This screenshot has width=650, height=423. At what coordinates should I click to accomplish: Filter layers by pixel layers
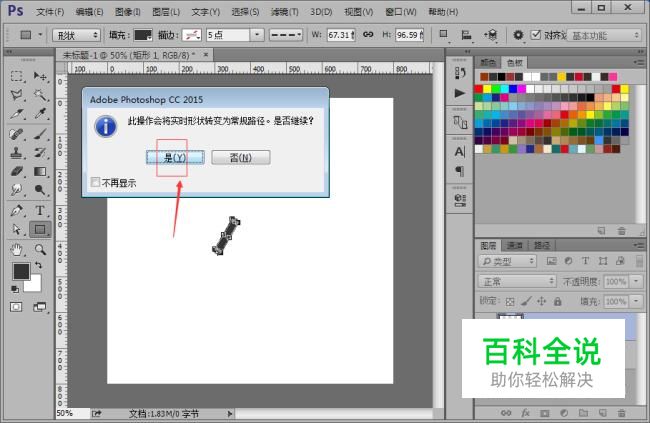point(551,261)
